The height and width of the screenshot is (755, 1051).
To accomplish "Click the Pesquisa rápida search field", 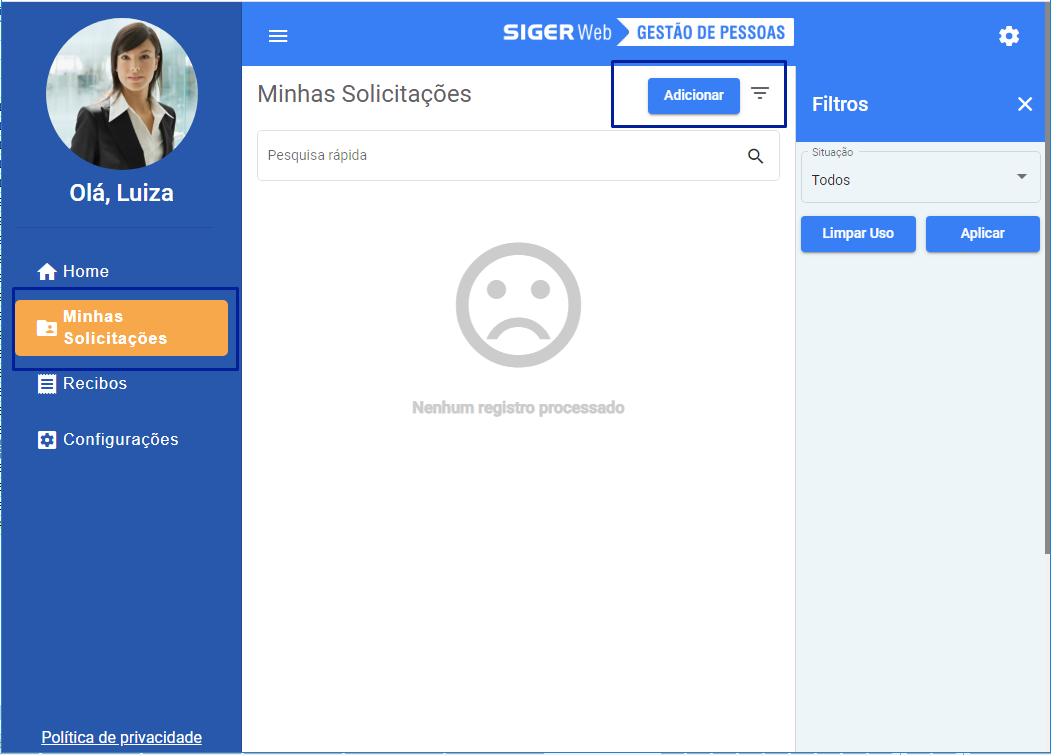I will 518,156.
